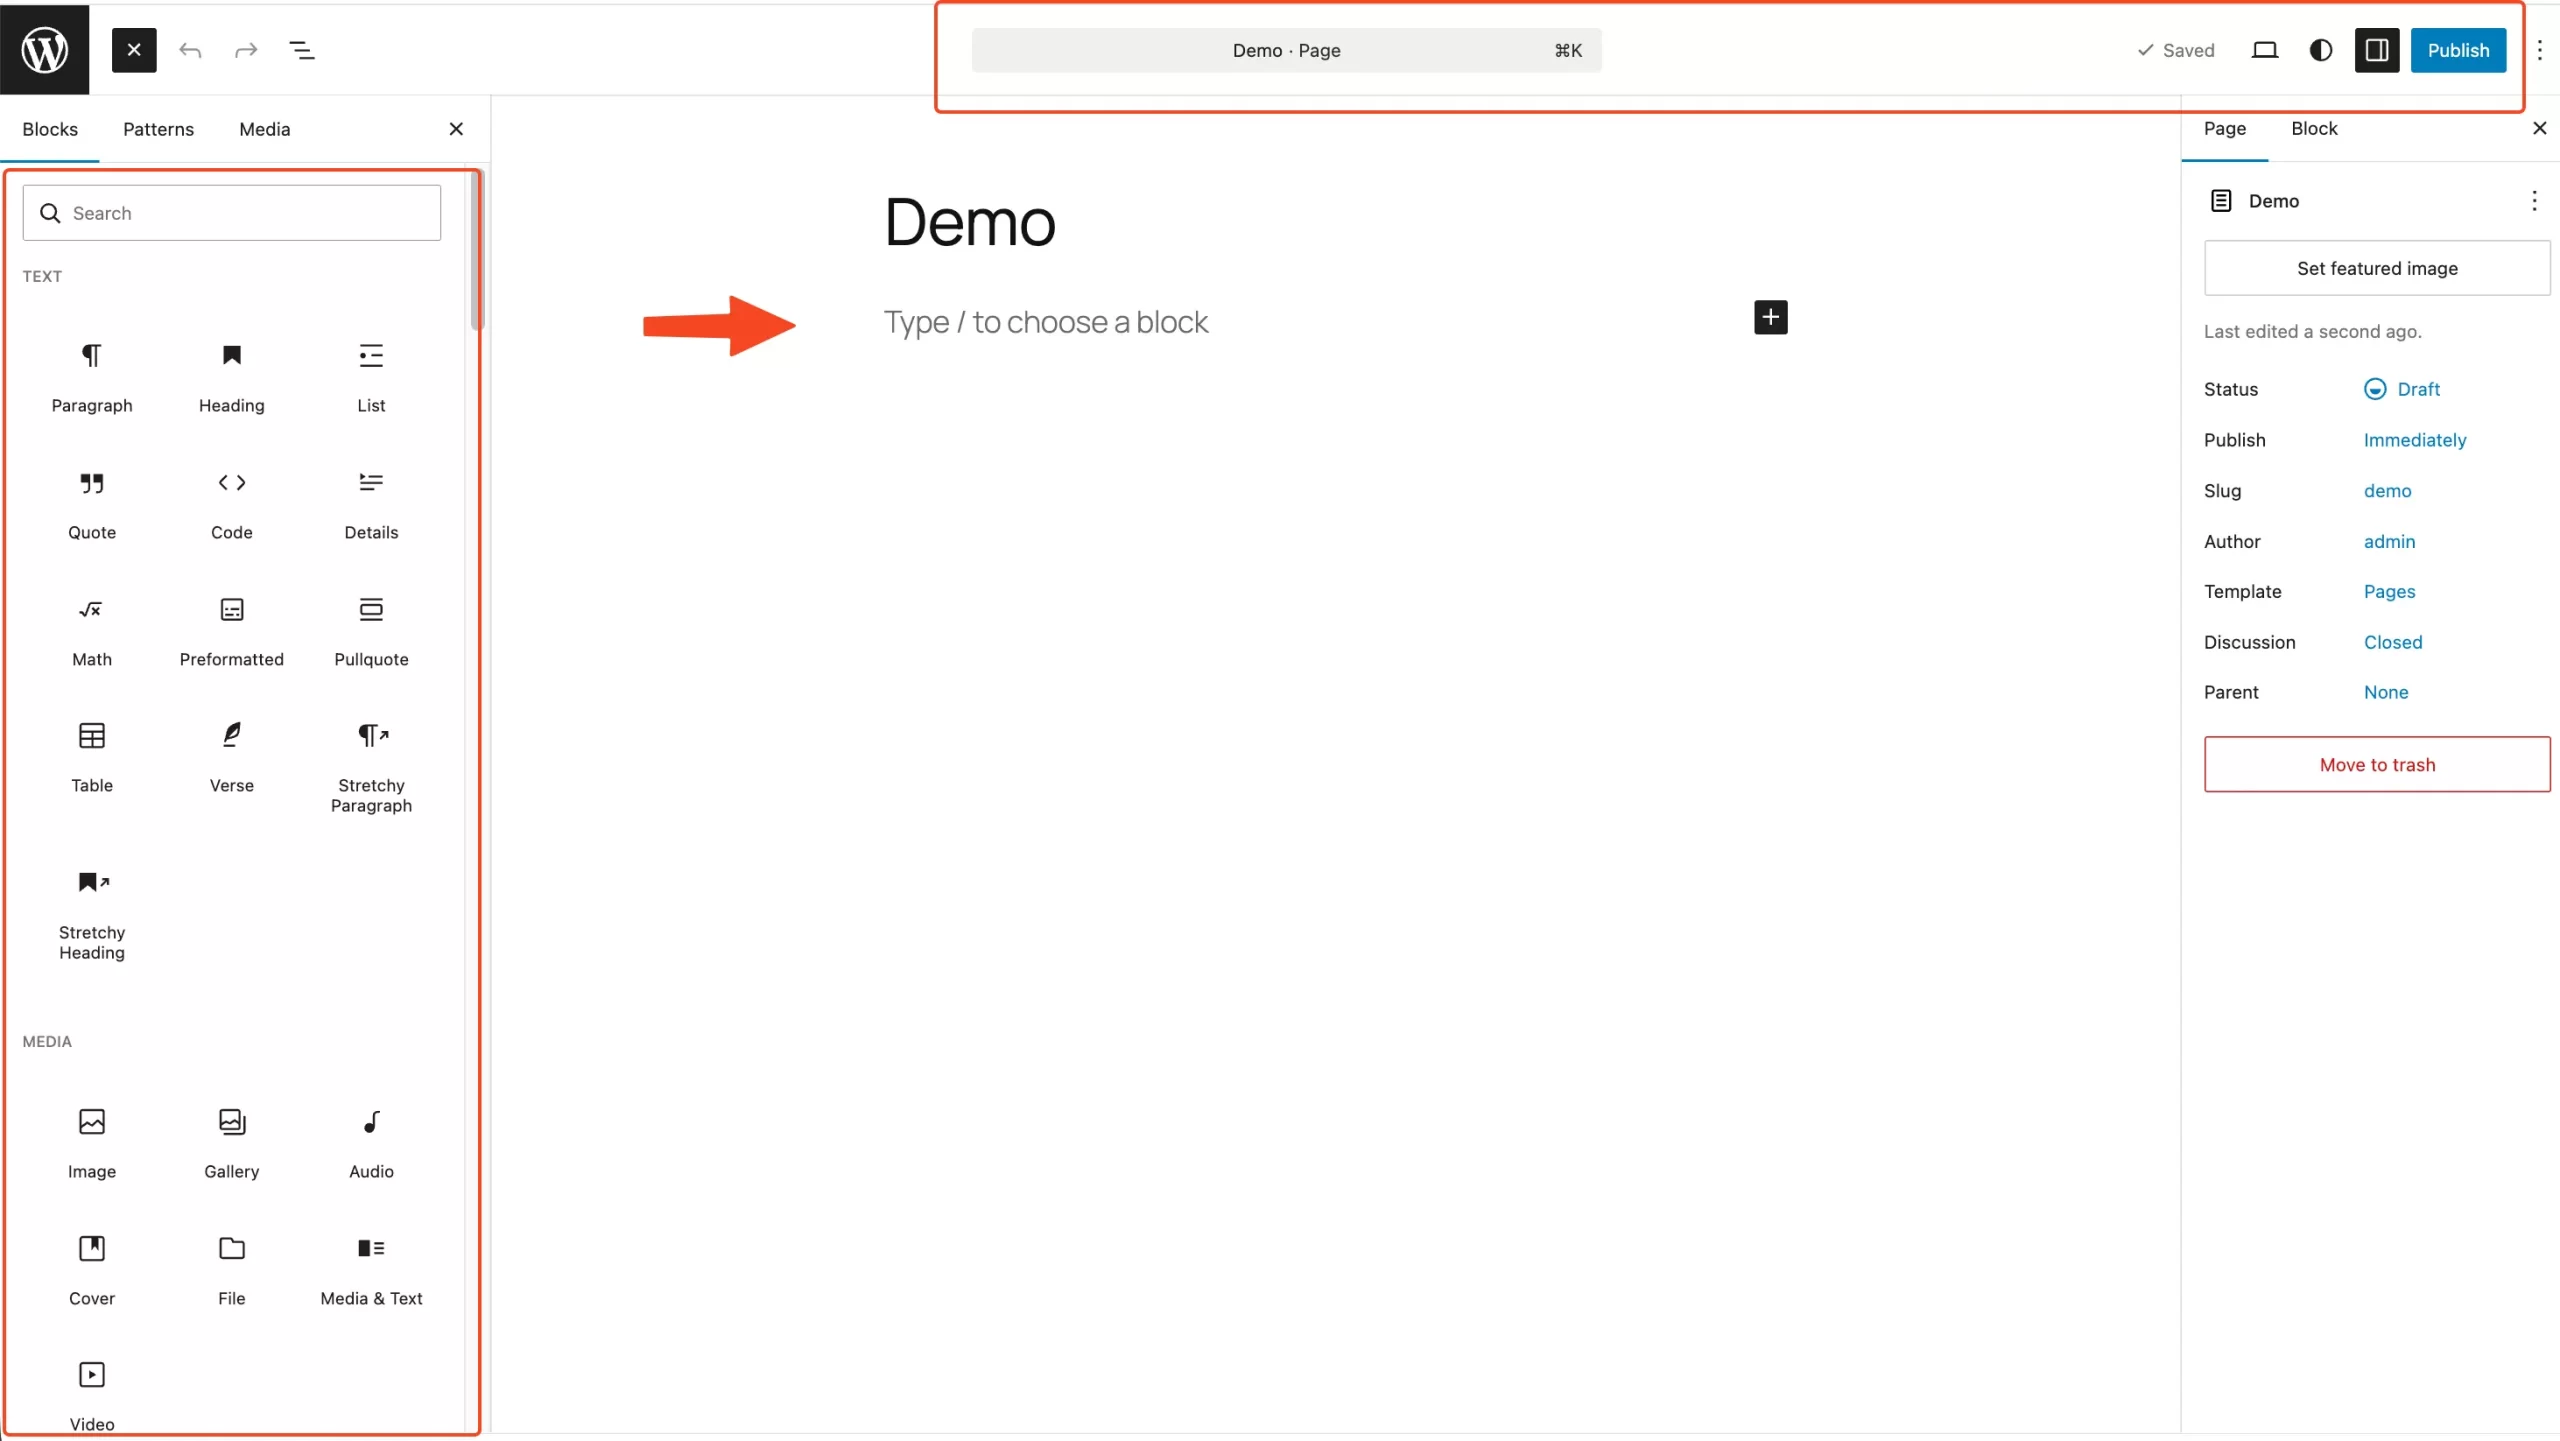Screen dimensions: 2560x1441
Task: Switch to the Block tab
Action: tap(2315, 128)
